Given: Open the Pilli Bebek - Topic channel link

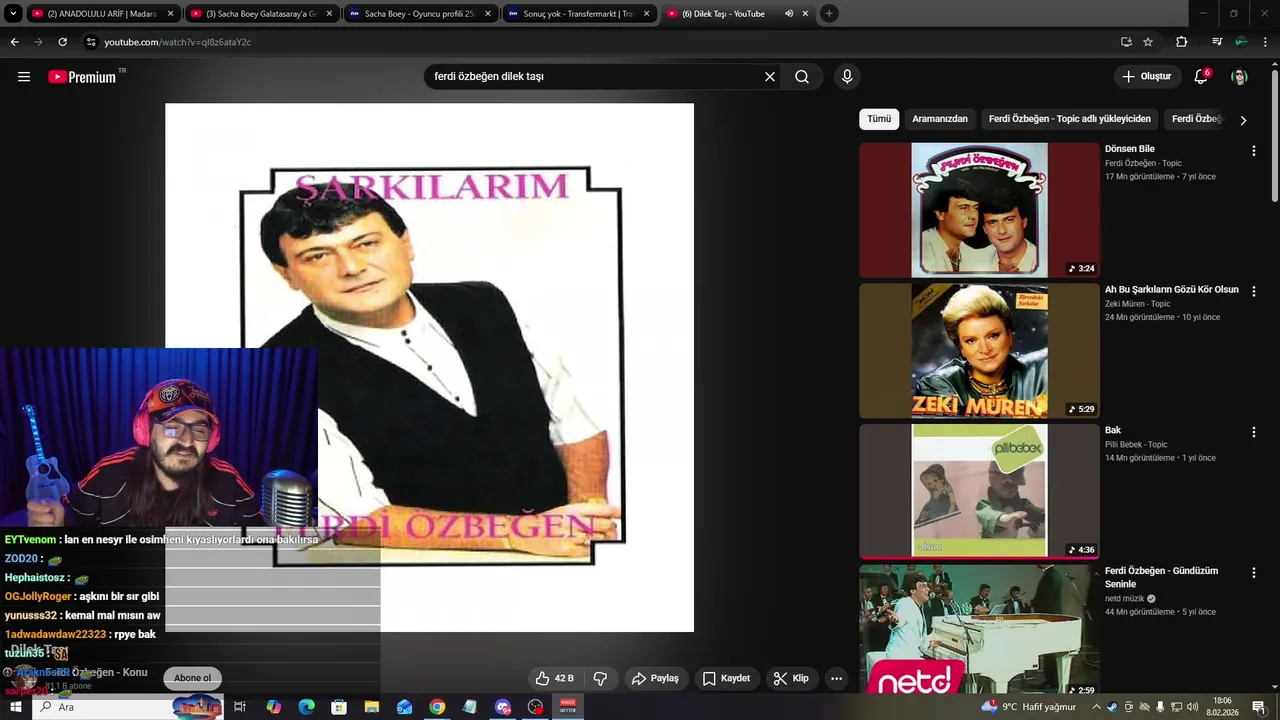Looking at the screenshot, I should [x=1136, y=445].
